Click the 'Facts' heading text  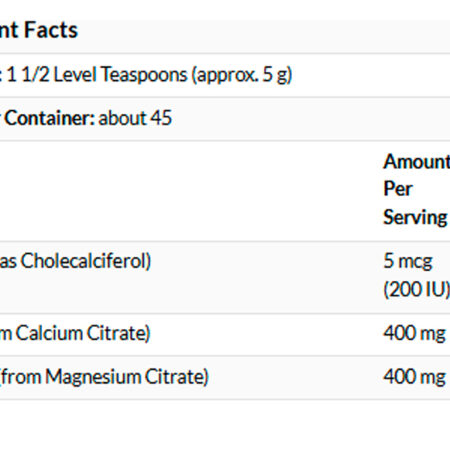pos(51,30)
